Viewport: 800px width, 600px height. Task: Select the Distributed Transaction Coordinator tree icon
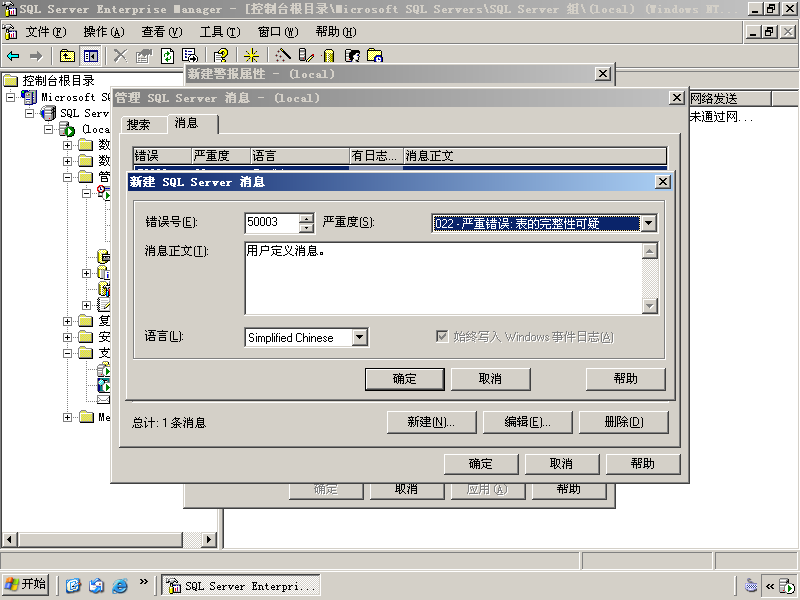pos(104,369)
